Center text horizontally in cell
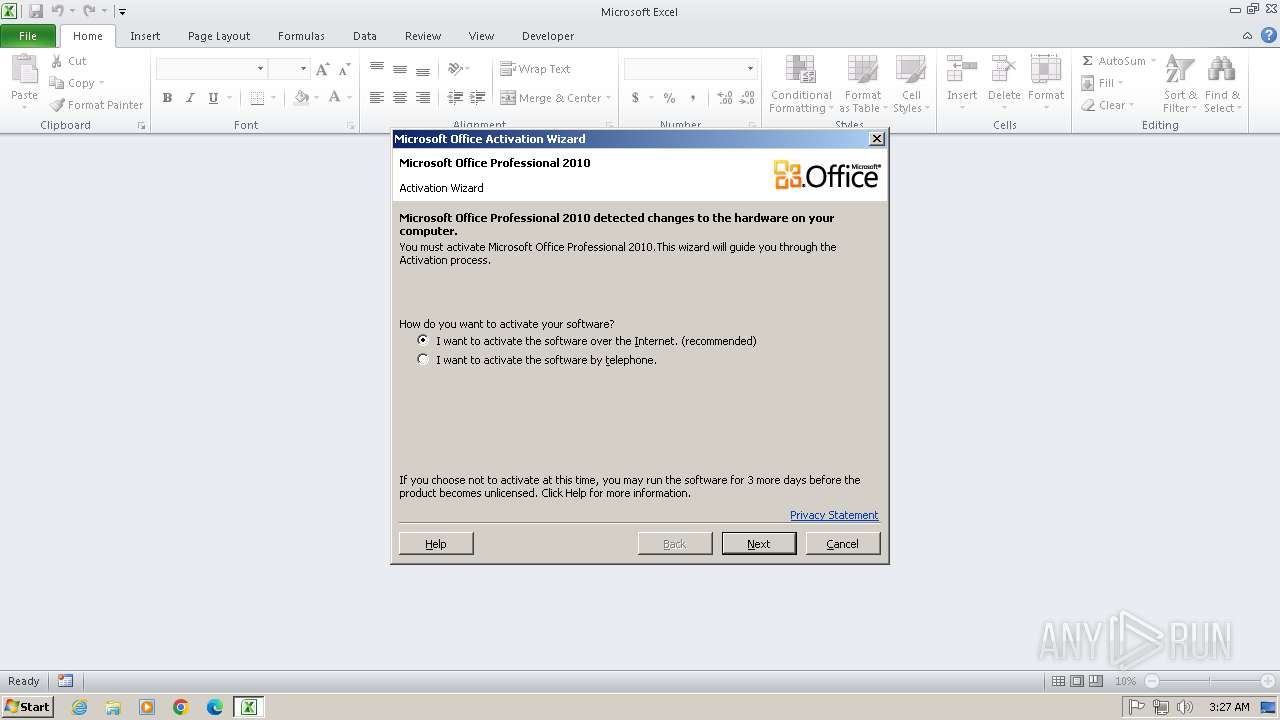This screenshot has height=720, width=1280. 400,98
